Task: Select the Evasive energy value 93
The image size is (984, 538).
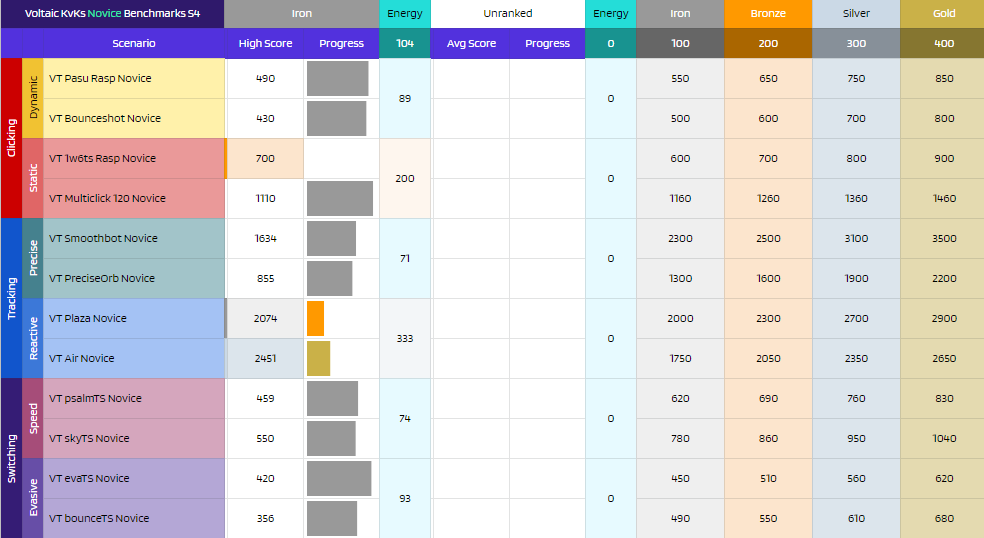Action: coord(405,498)
